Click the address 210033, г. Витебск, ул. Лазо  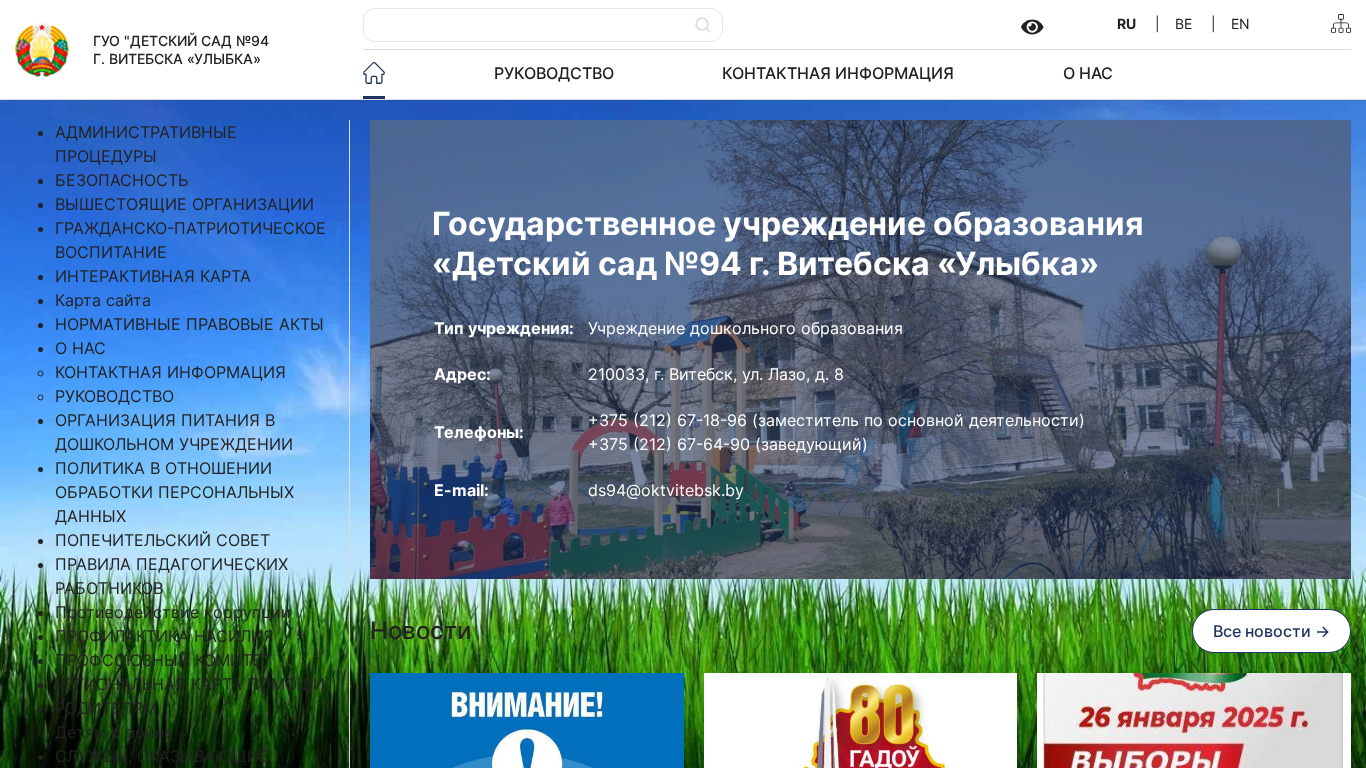(x=716, y=374)
